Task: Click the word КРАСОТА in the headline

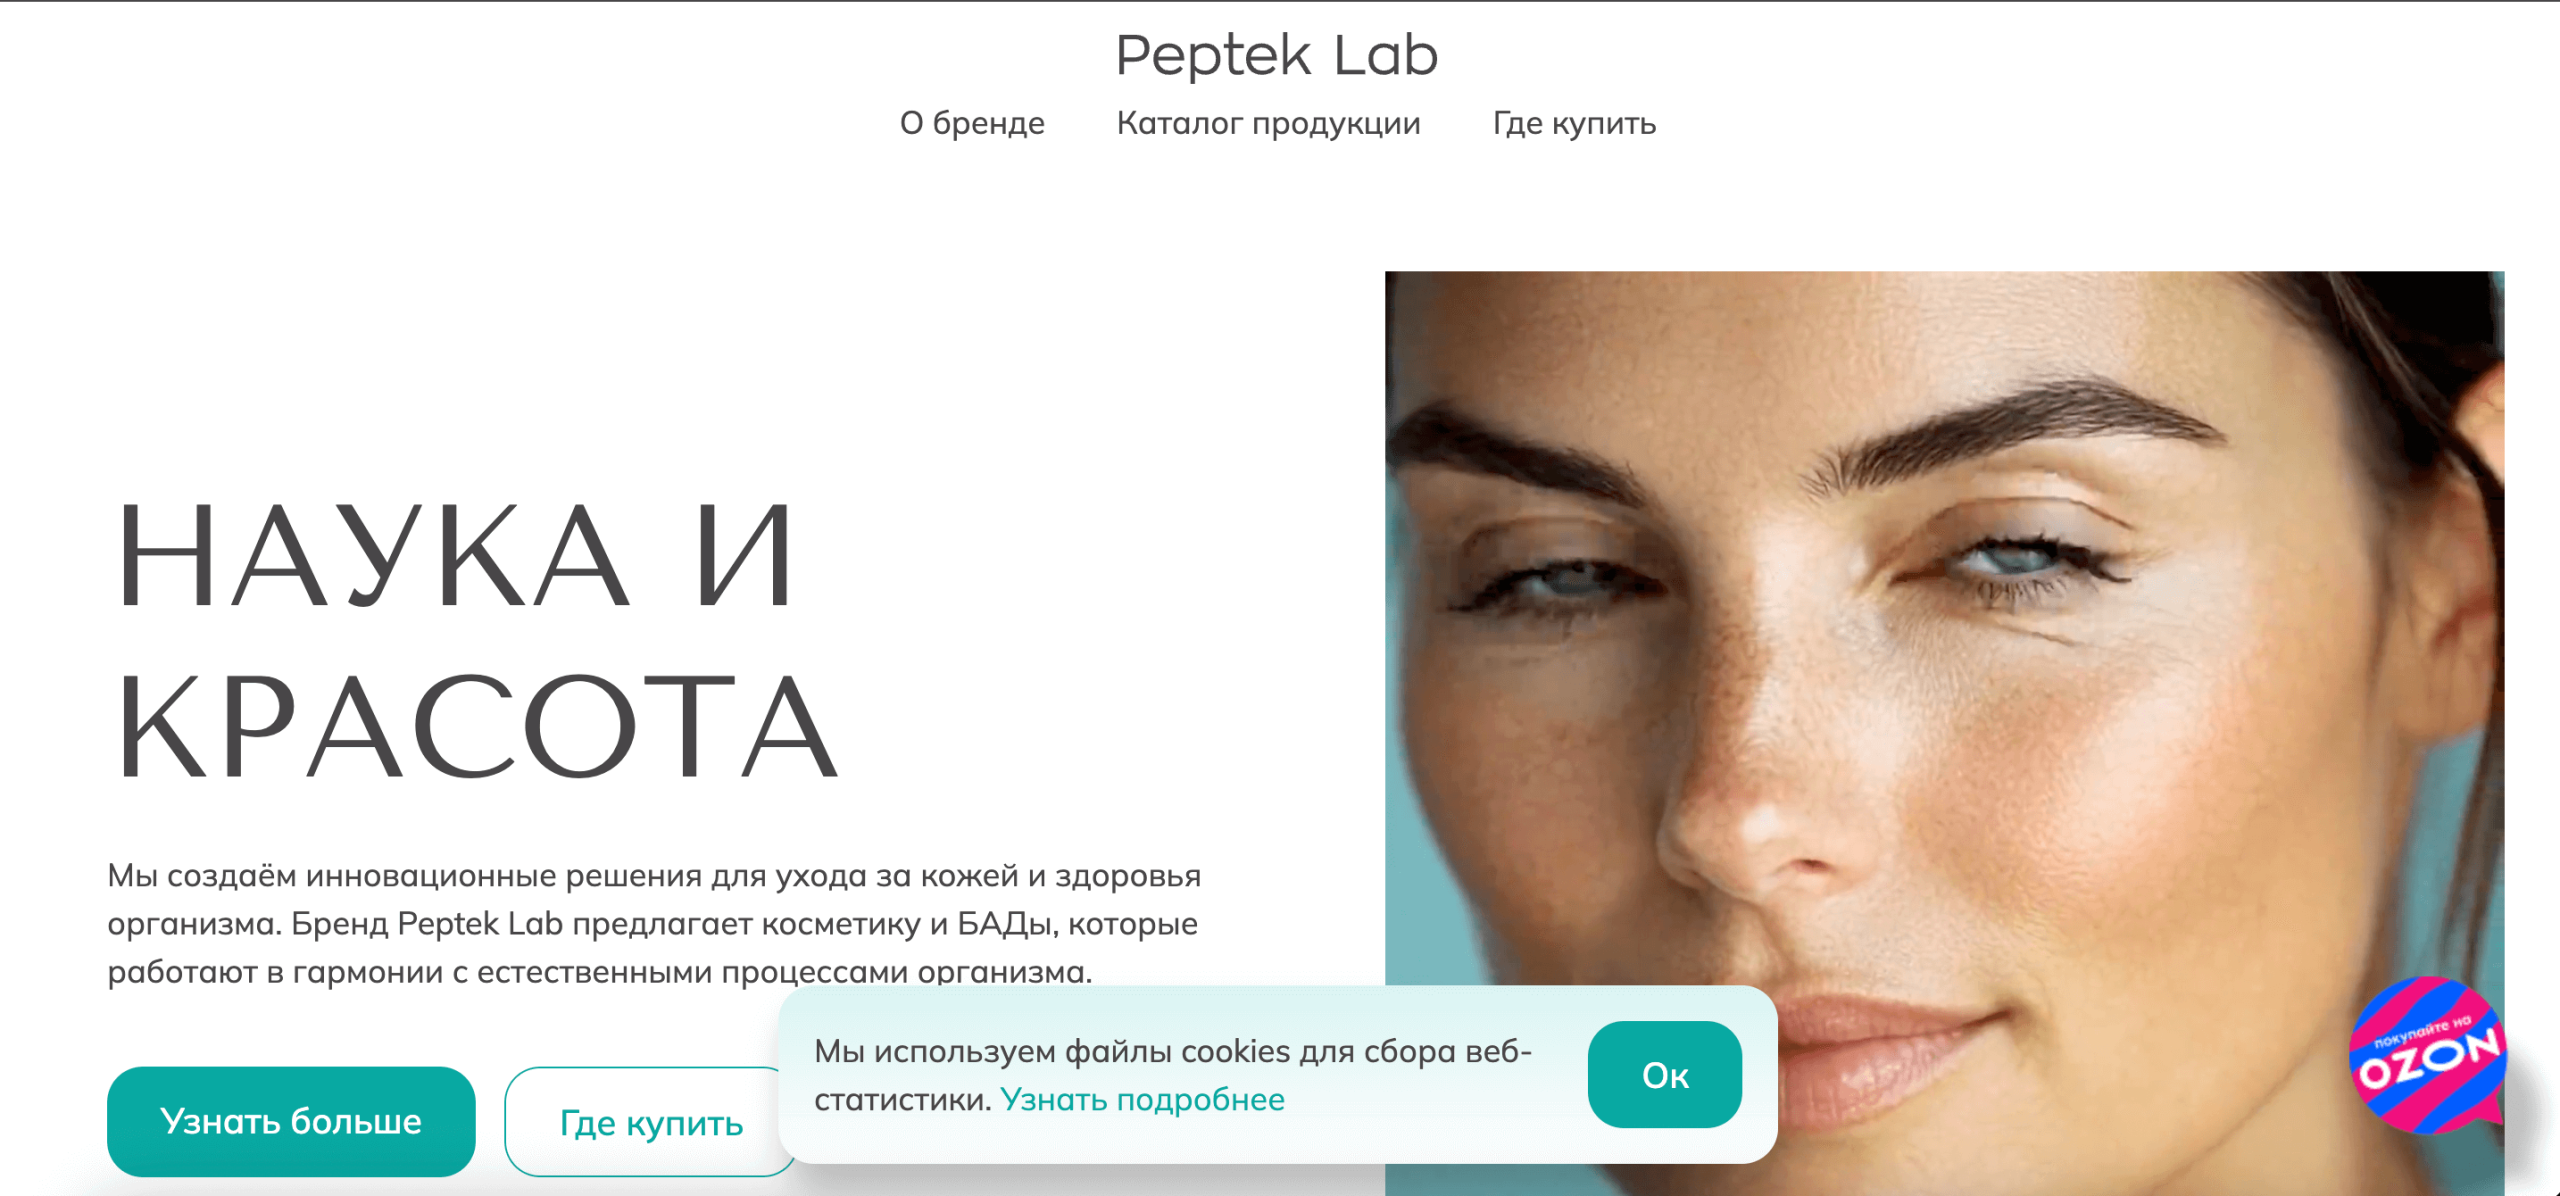Action: [477, 726]
